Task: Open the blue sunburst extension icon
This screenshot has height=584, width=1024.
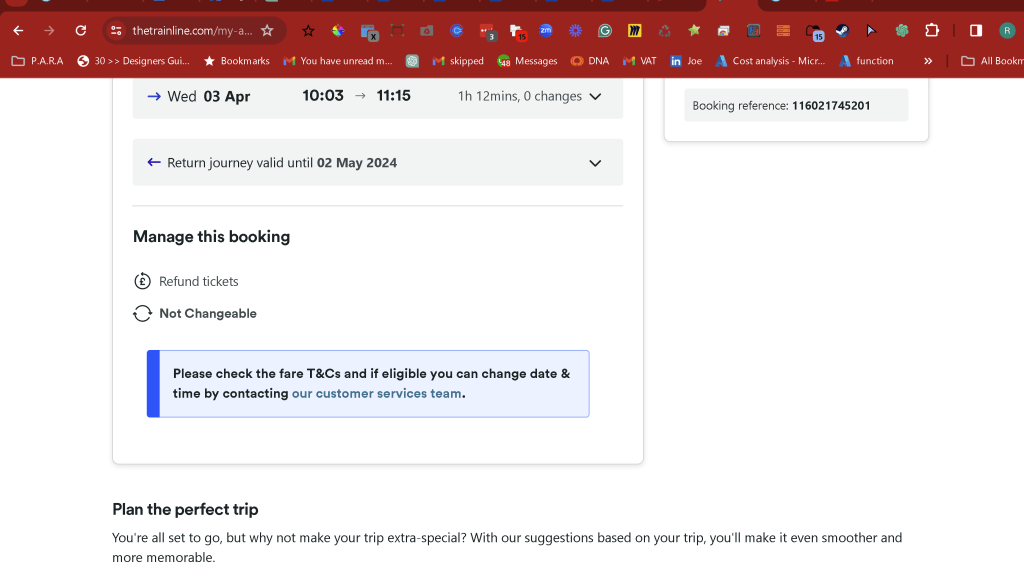Action: (575, 31)
